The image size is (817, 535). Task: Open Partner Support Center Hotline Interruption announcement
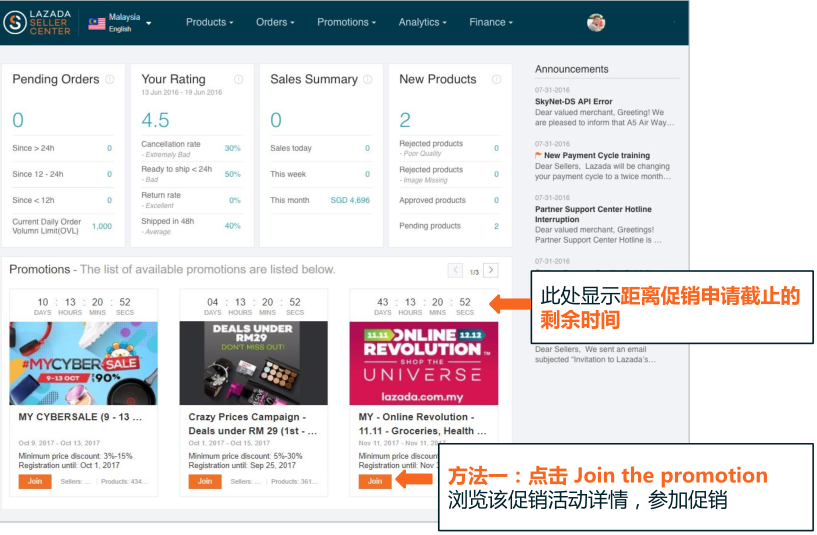coord(593,214)
